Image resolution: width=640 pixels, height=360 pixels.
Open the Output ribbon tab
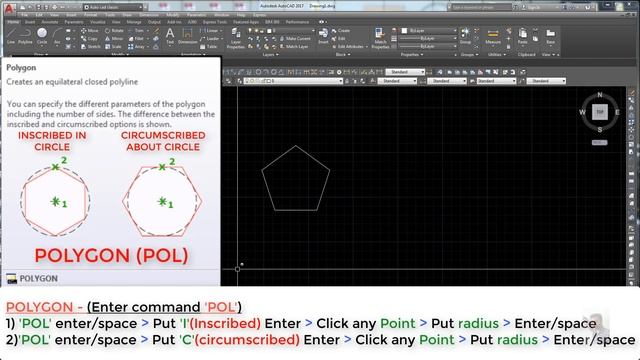tap(154, 22)
